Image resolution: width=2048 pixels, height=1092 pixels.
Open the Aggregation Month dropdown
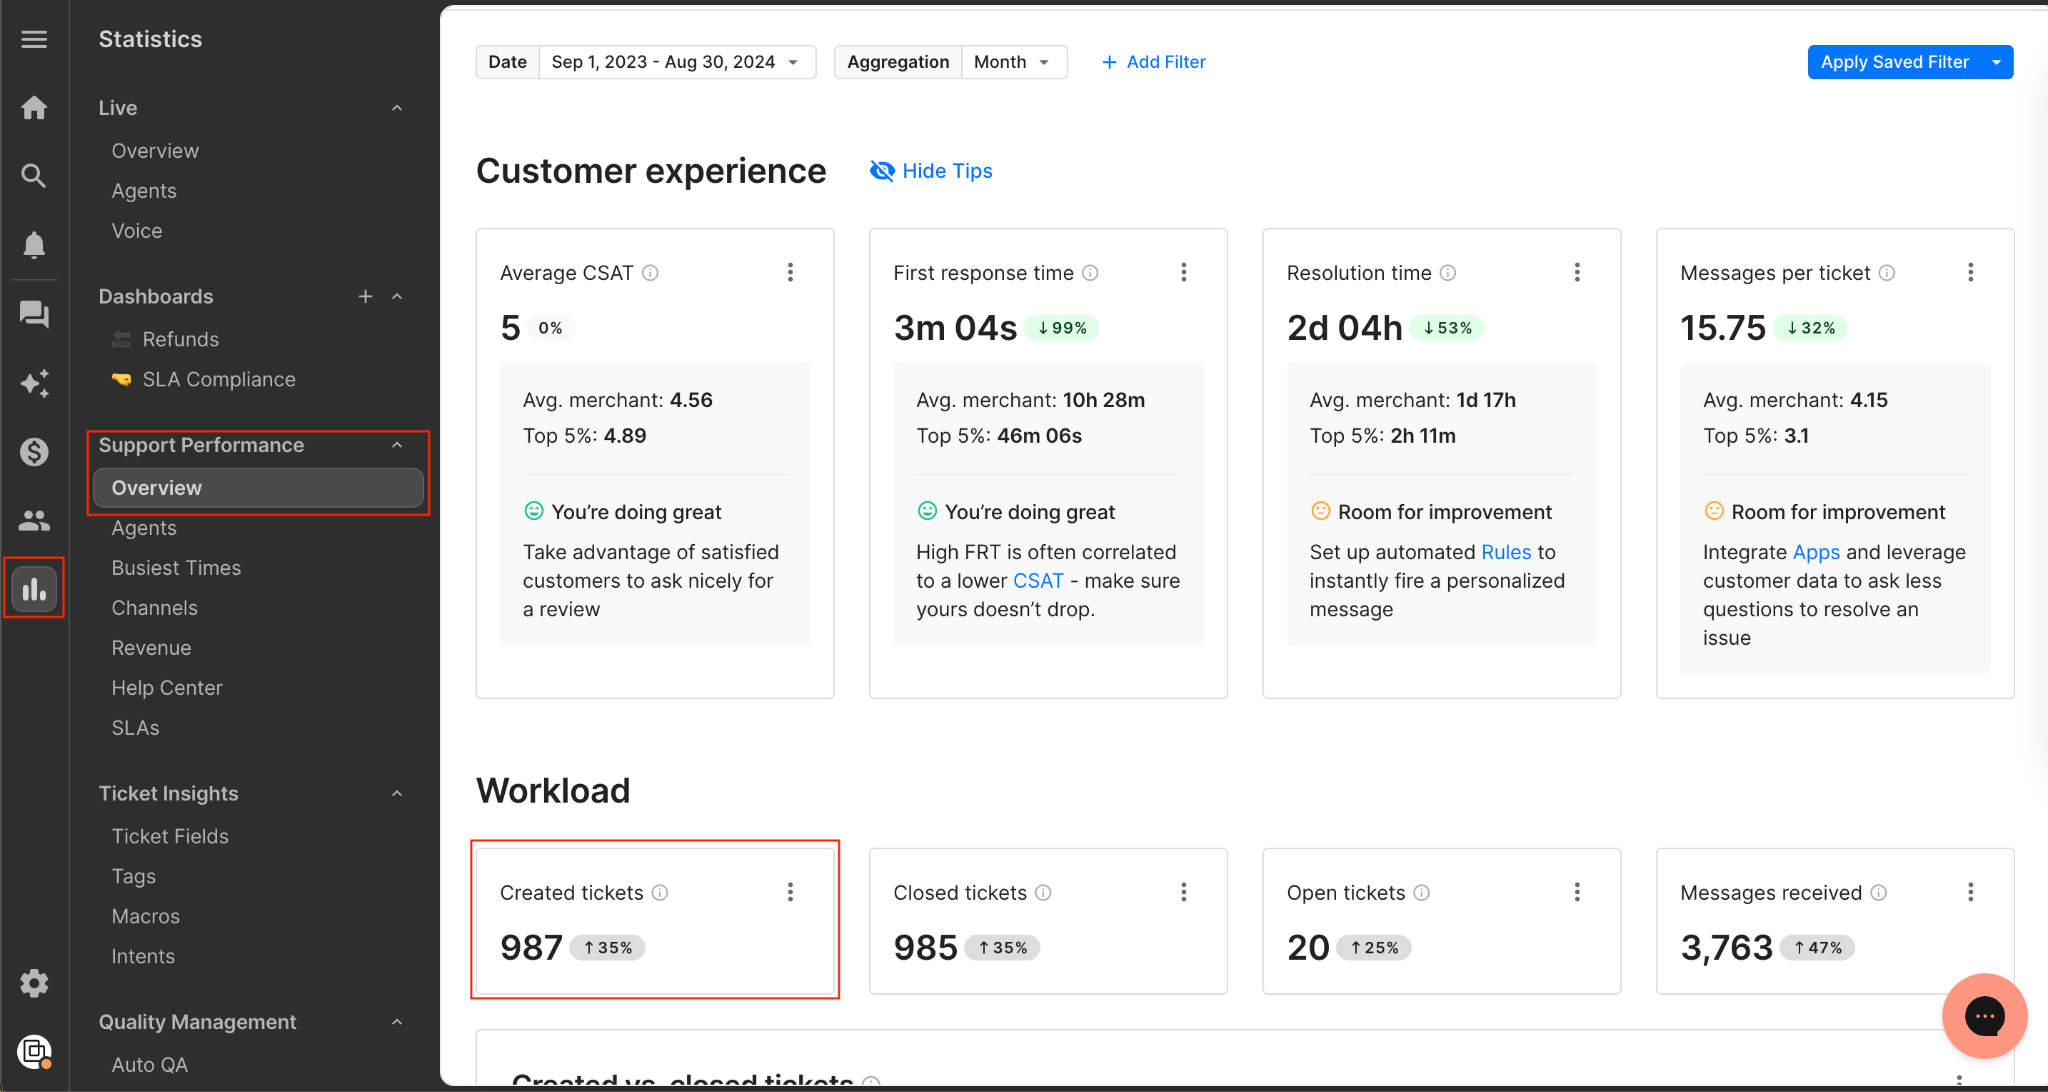(x=1012, y=62)
